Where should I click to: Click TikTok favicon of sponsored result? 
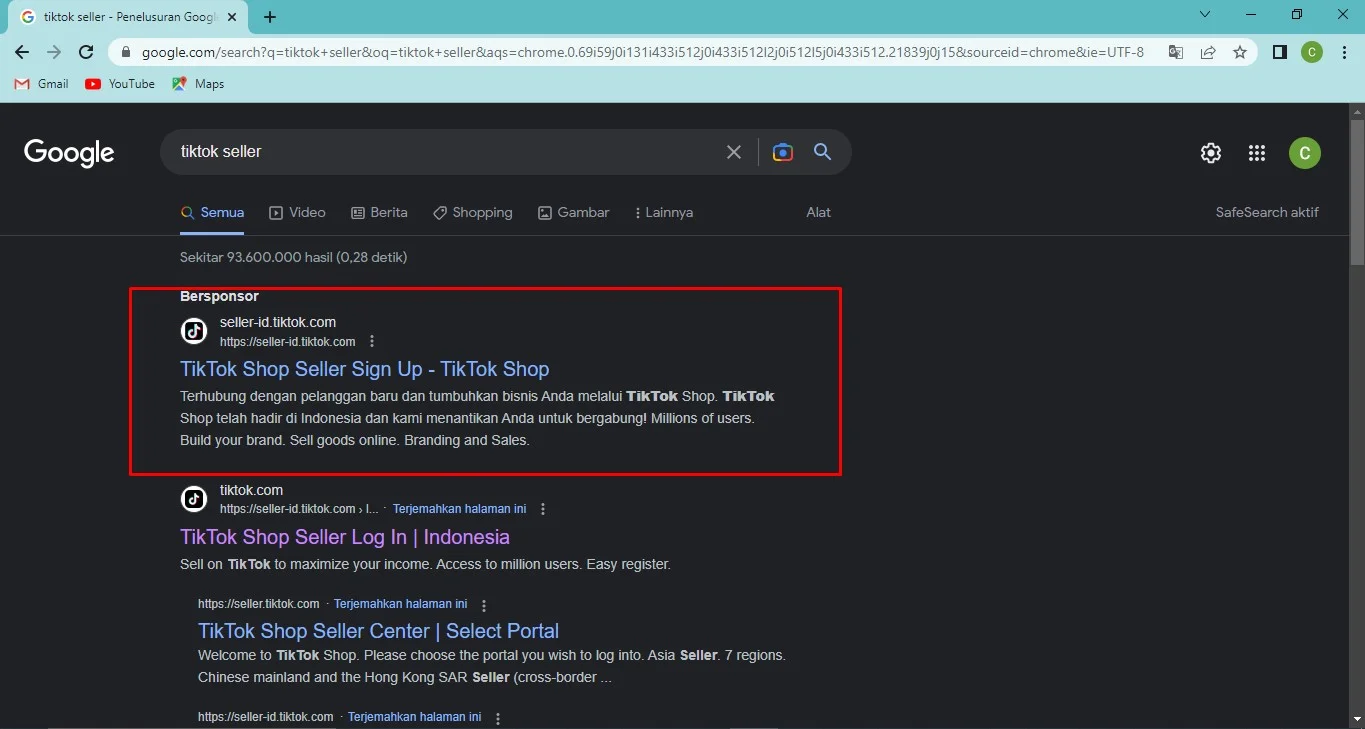194,331
